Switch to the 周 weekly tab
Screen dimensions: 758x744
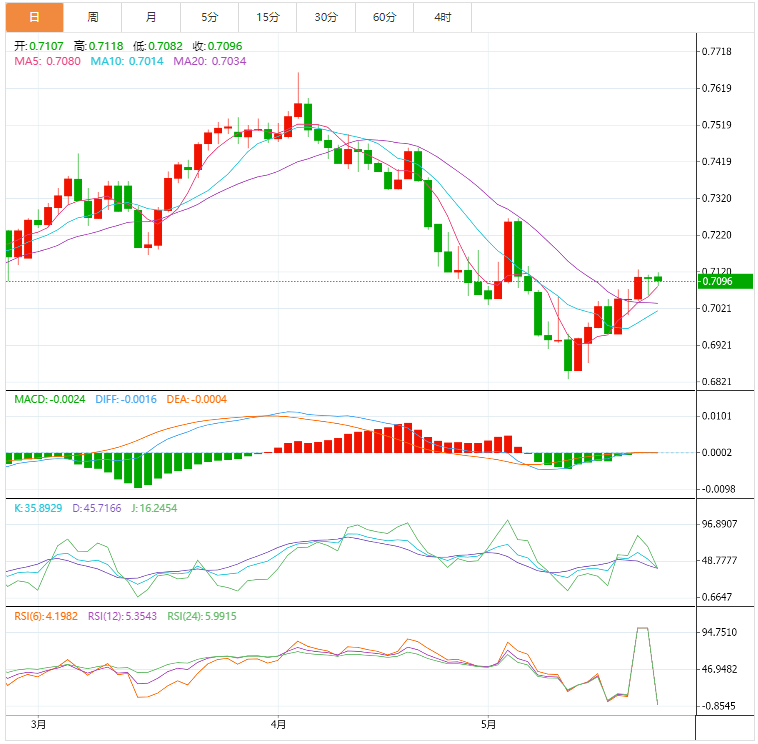[x=93, y=17]
